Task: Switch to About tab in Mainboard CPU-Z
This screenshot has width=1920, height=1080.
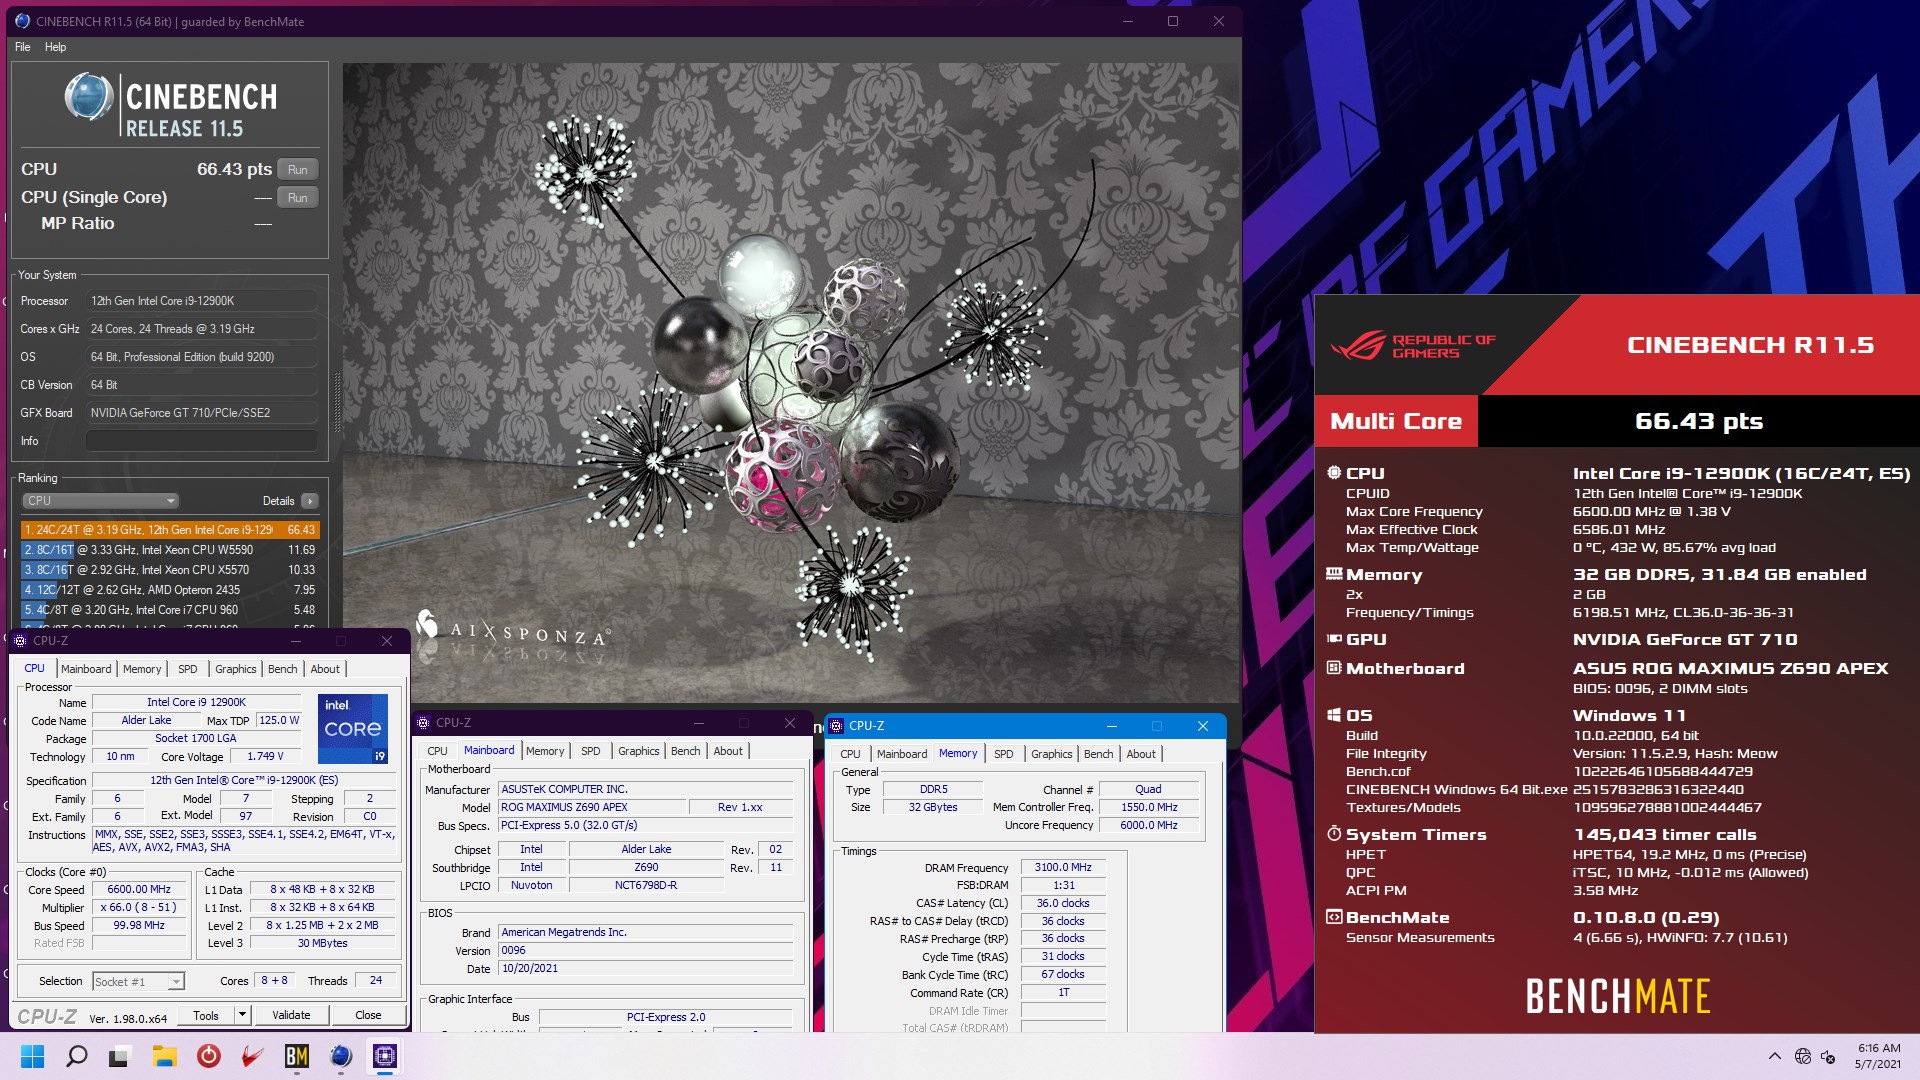Action: [728, 751]
